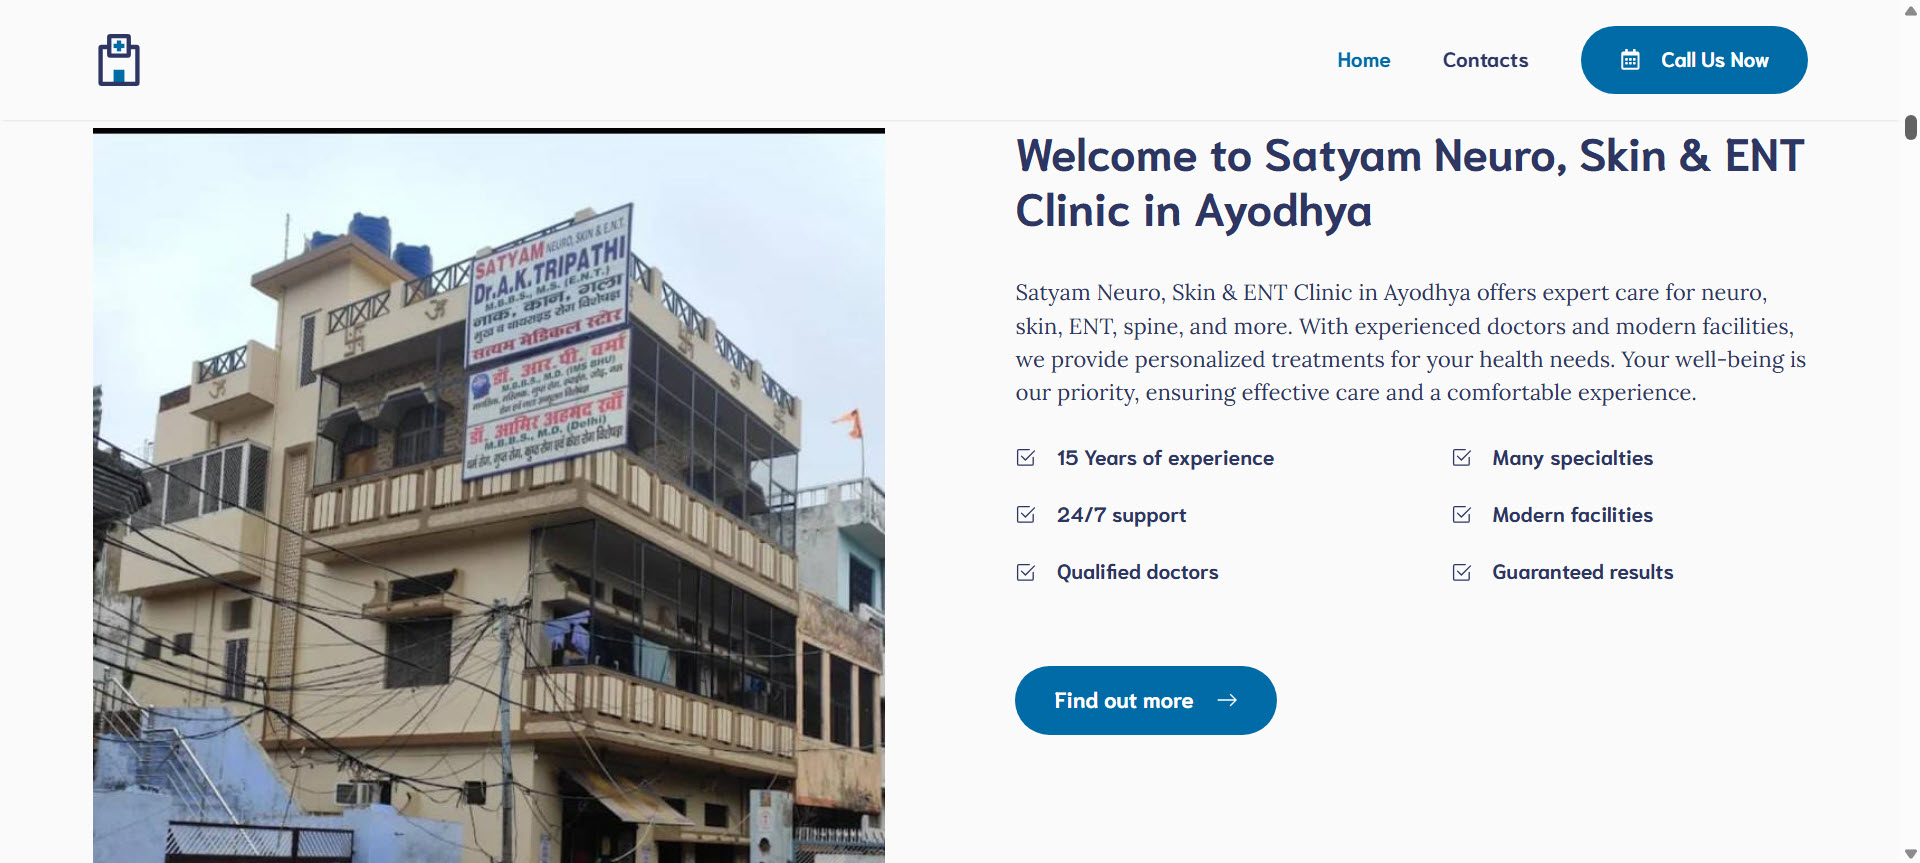Viewport: 1920px width, 863px height.
Task: Click the clinic description paragraph
Action: tap(1411, 342)
